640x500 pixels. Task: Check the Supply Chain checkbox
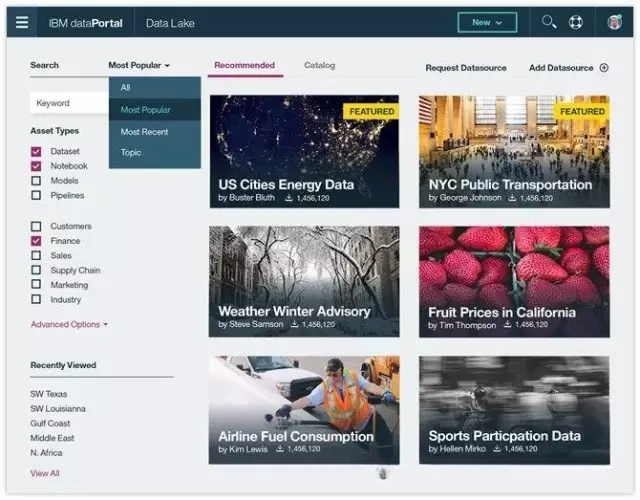[36, 270]
